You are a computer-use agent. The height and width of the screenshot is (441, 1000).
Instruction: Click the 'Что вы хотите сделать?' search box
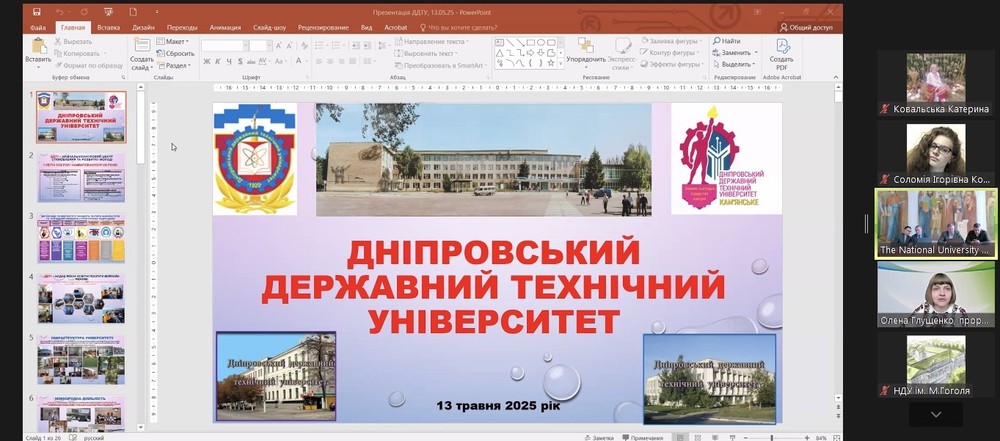pos(458,27)
